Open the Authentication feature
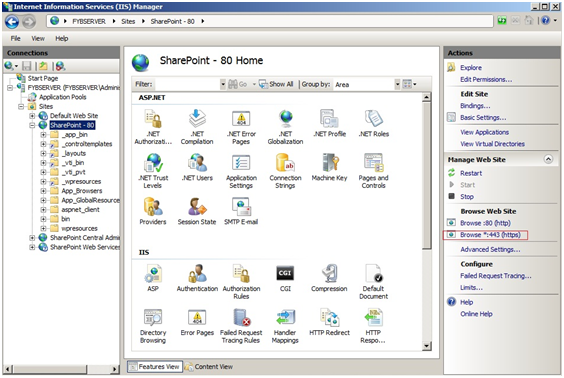 pyautogui.click(x=197, y=278)
